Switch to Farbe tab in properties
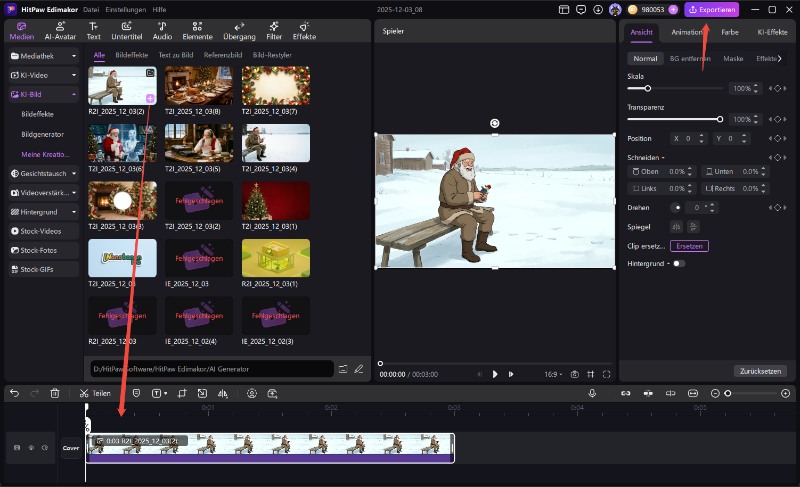Viewport: 800px width, 487px height. [x=730, y=32]
